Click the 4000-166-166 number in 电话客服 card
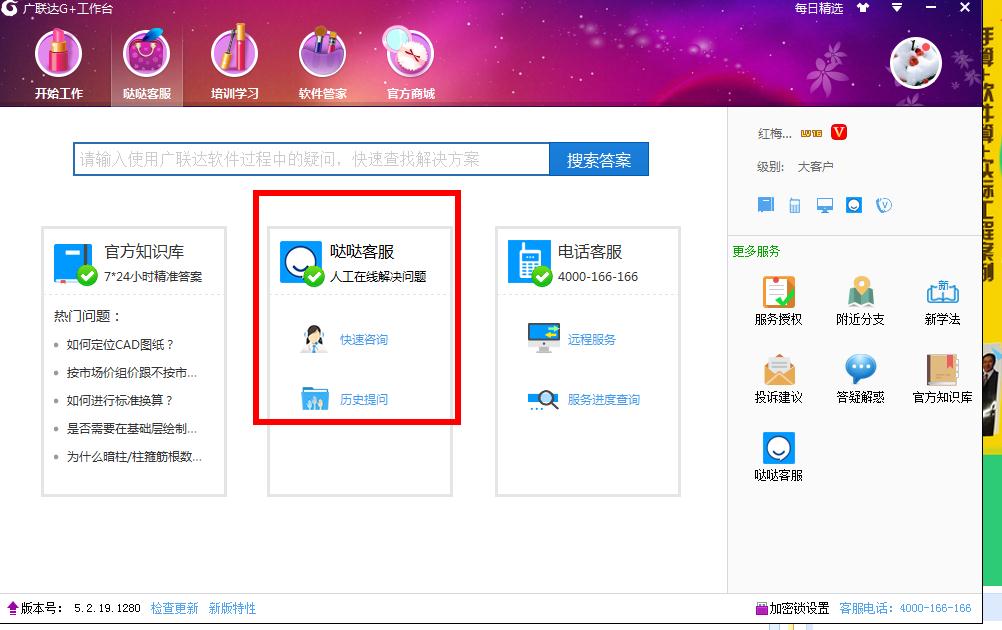 [x=597, y=277]
